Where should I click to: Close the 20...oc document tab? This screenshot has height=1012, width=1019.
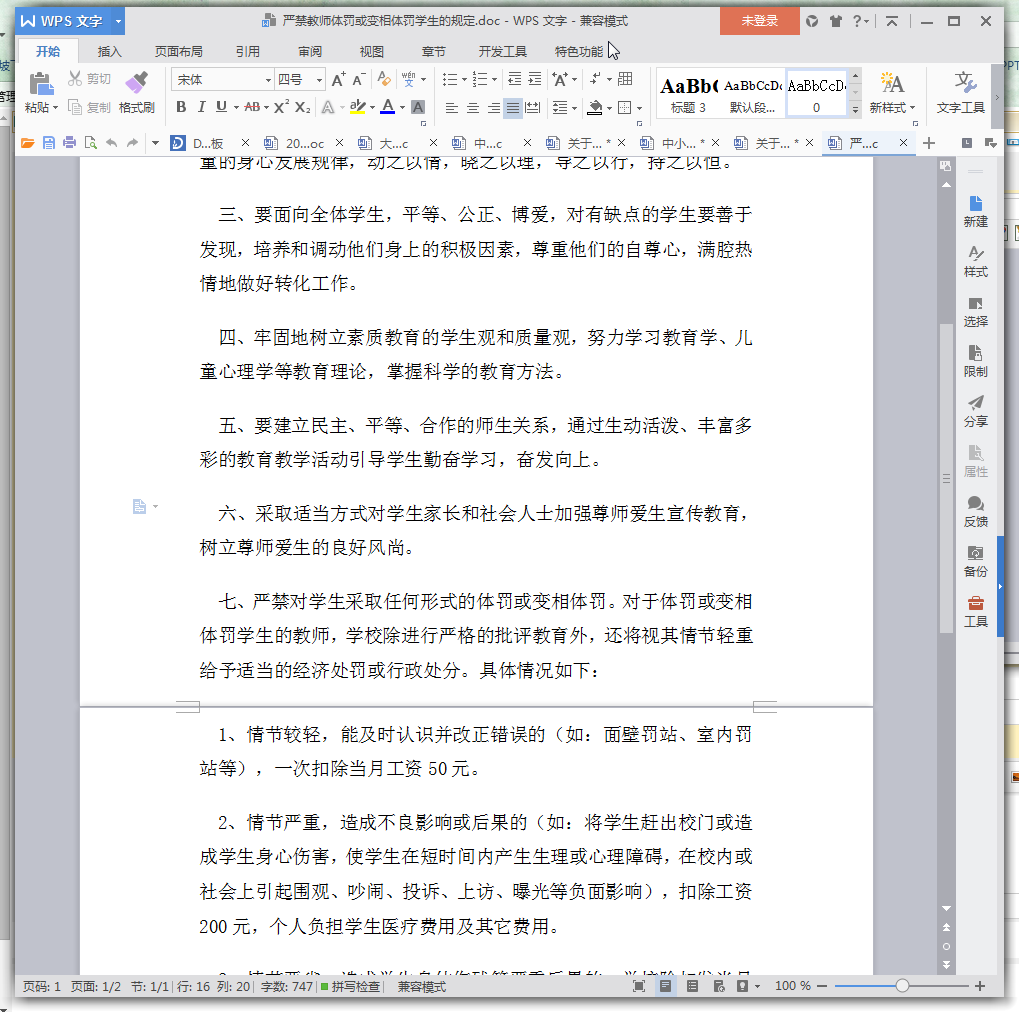[339, 143]
